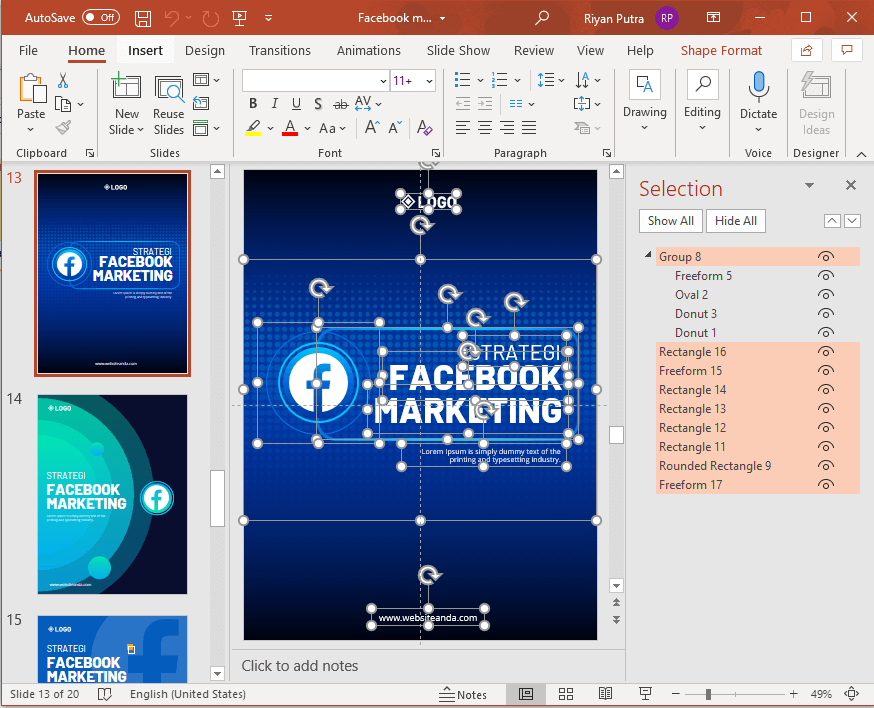Screen dimensions: 874x708
Task: Toggle visibility of Group 8
Action: point(826,256)
